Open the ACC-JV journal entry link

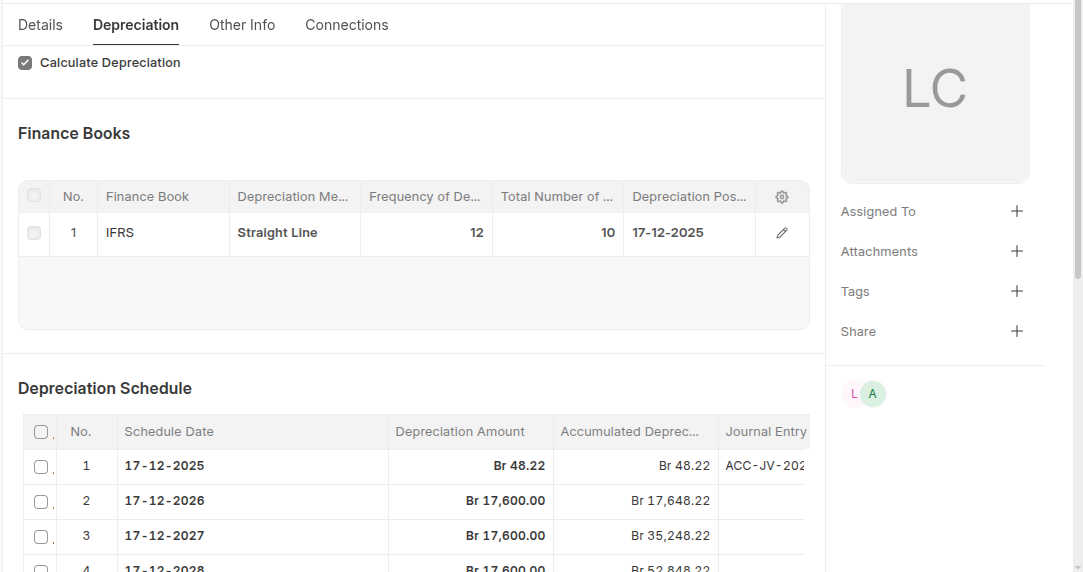point(765,466)
